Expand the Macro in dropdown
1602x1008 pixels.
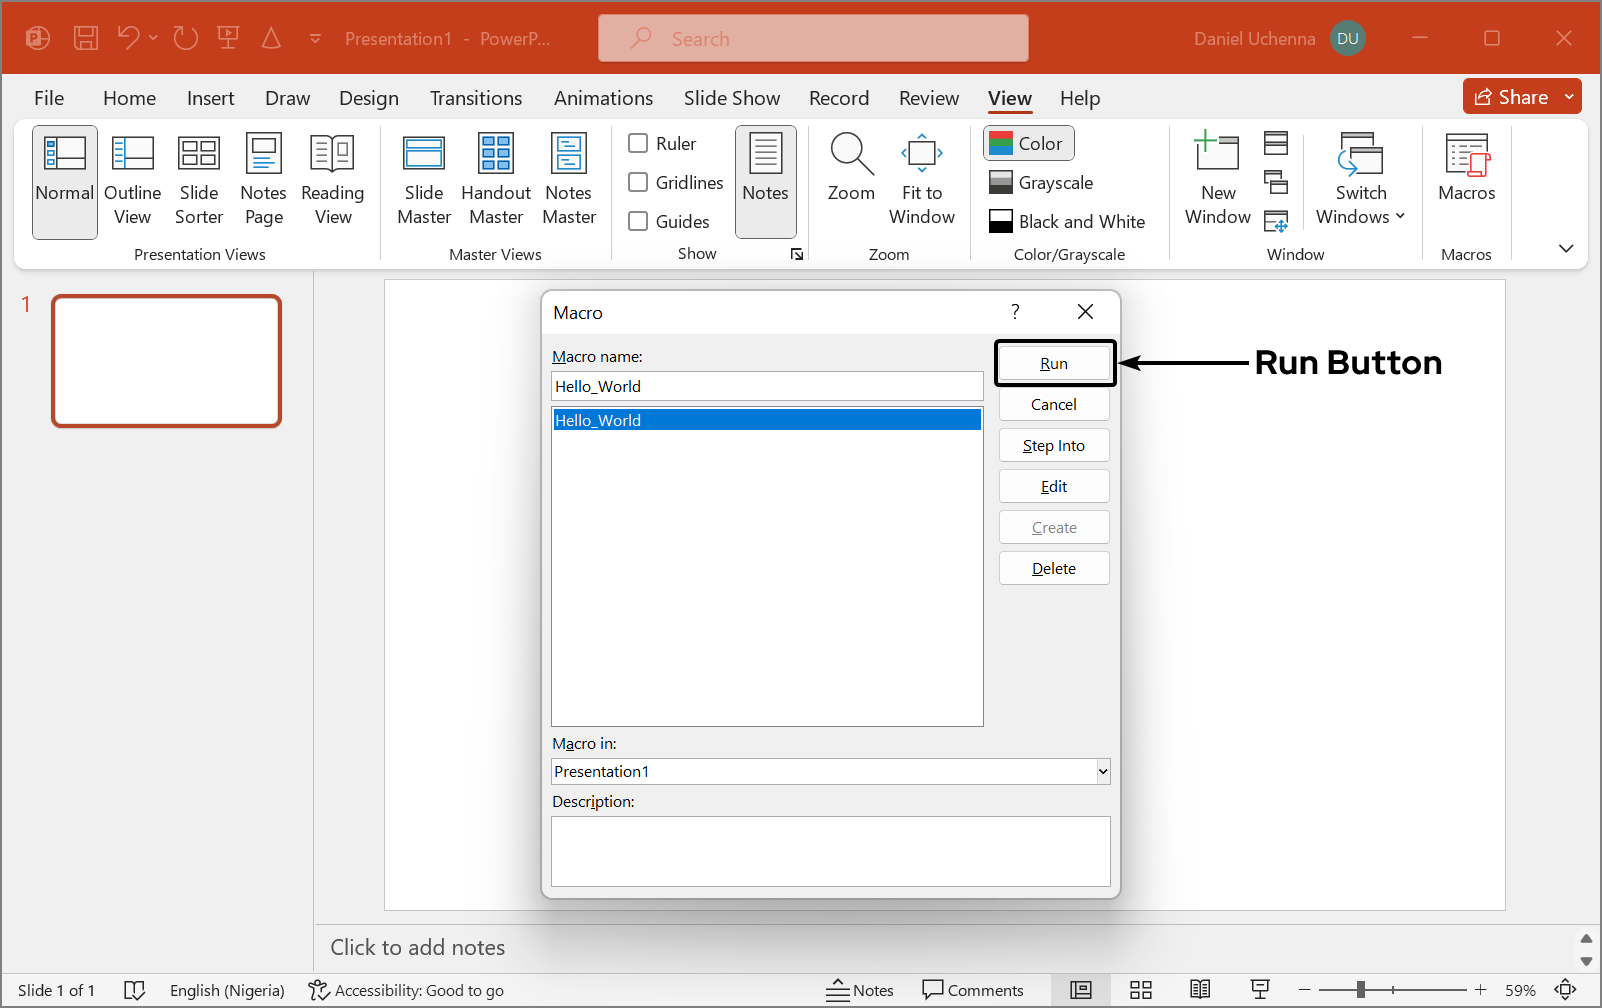tap(1102, 771)
